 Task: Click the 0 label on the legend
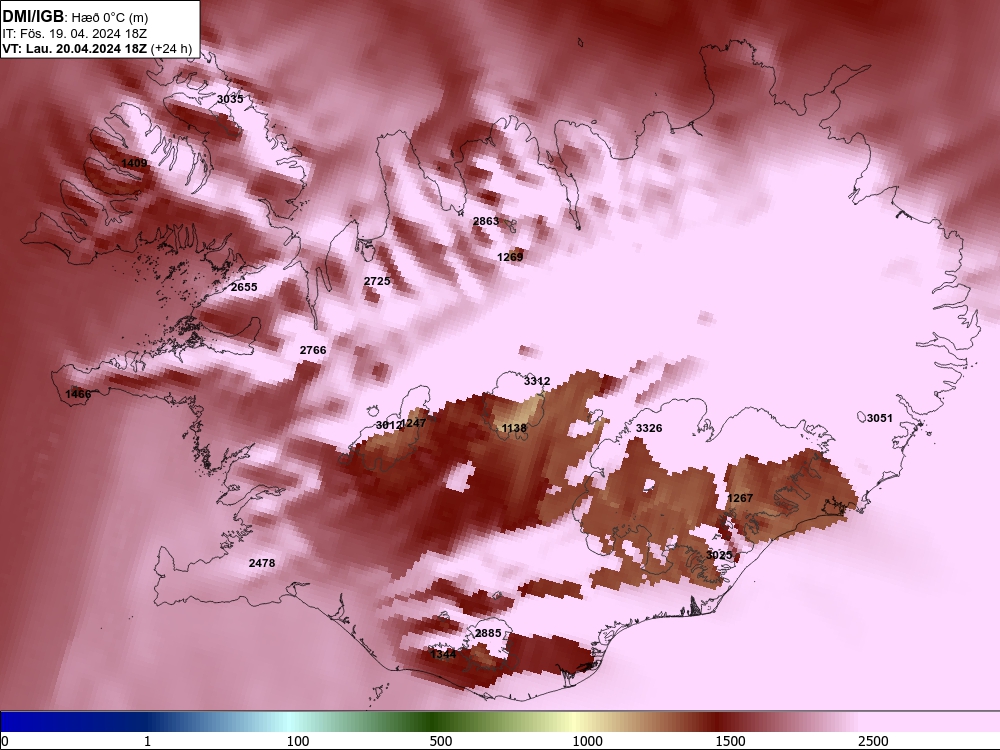[4, 741]
